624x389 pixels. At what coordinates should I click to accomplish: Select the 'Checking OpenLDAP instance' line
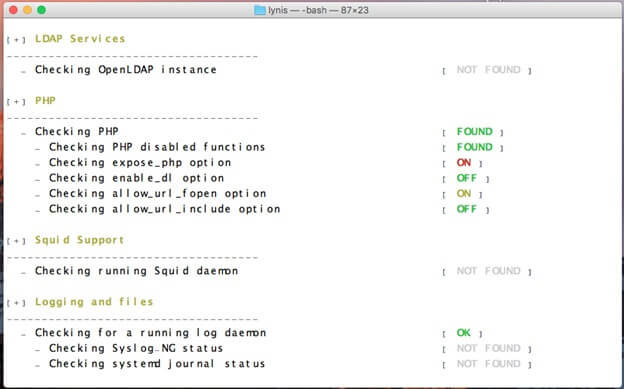click(126, 70)
